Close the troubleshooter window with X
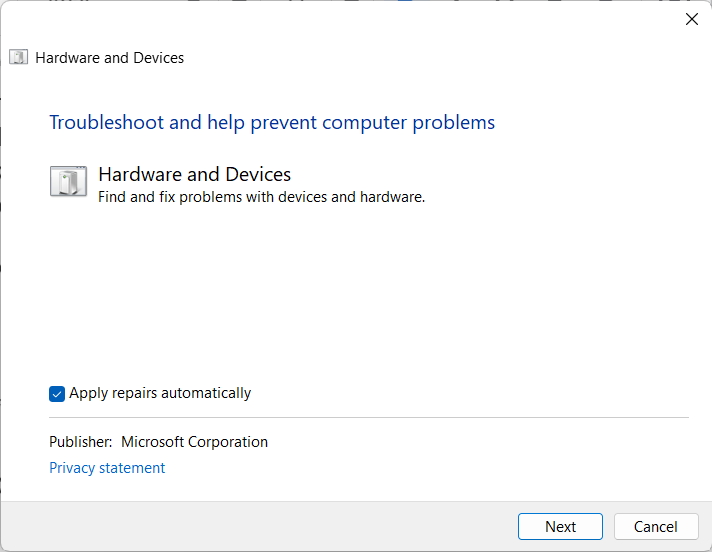This screenshot has height=552, width=712. coord(691,19)
